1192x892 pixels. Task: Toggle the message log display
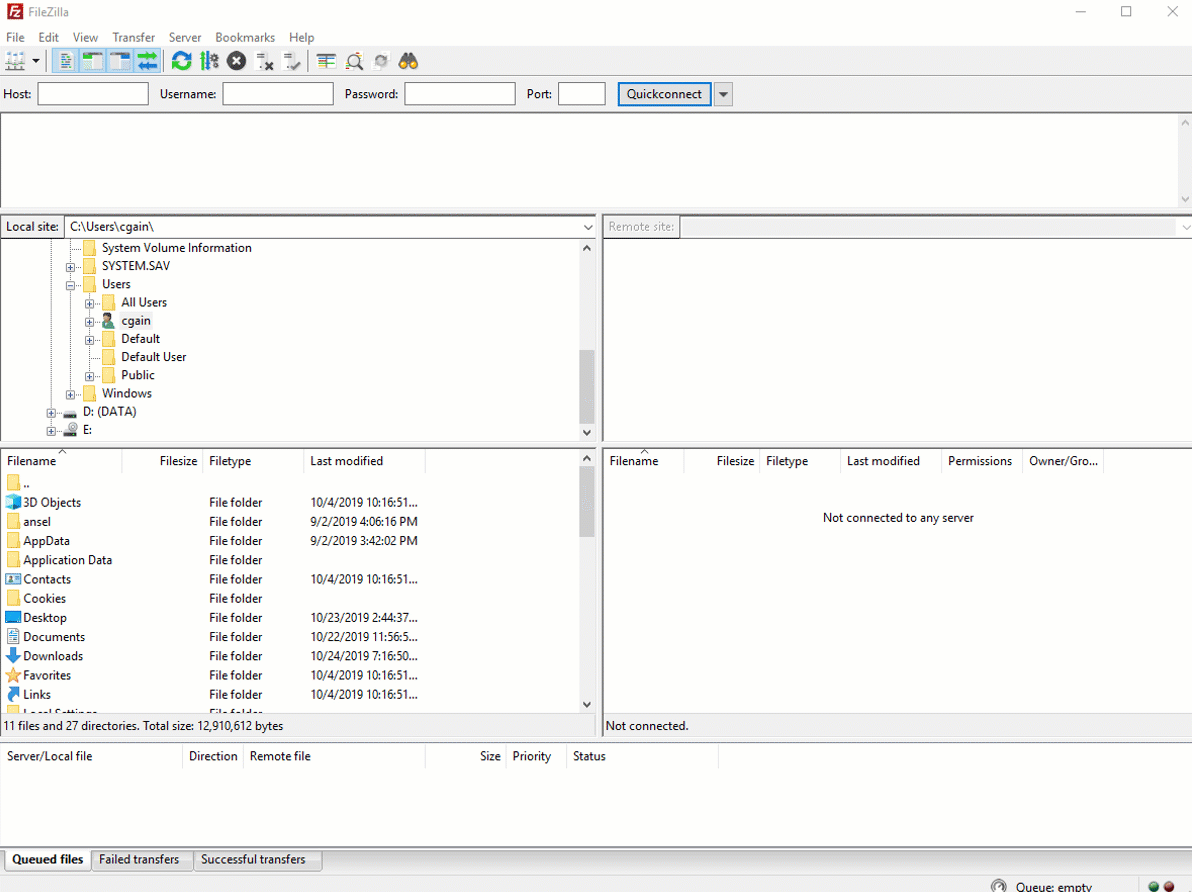point(65,61)
